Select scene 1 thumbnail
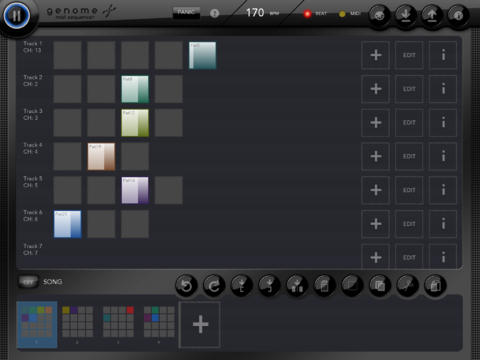The image size is (480, 360). click(x=37, y=324)
